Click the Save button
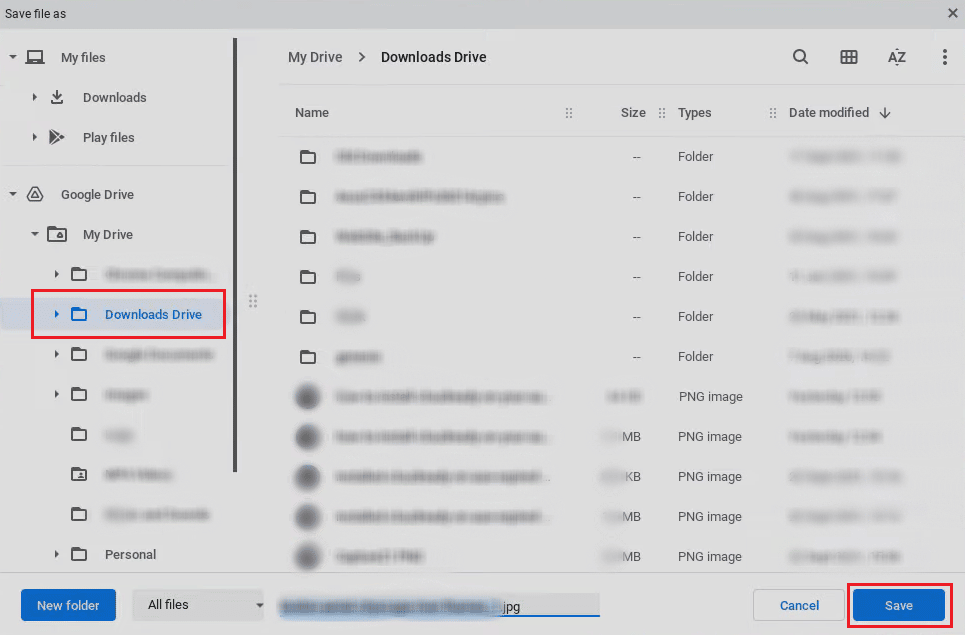Viewport: 965px width, 635px height. [899, 605]
